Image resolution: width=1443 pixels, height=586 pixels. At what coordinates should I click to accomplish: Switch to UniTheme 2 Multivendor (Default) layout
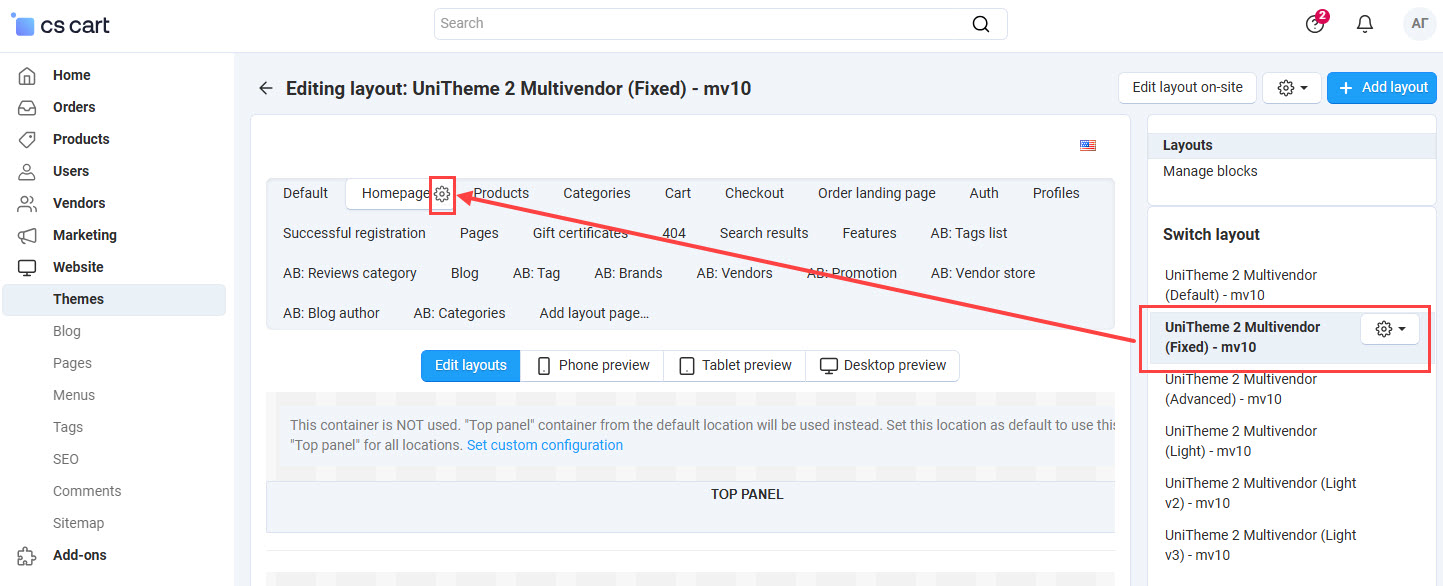point(1241,285)
